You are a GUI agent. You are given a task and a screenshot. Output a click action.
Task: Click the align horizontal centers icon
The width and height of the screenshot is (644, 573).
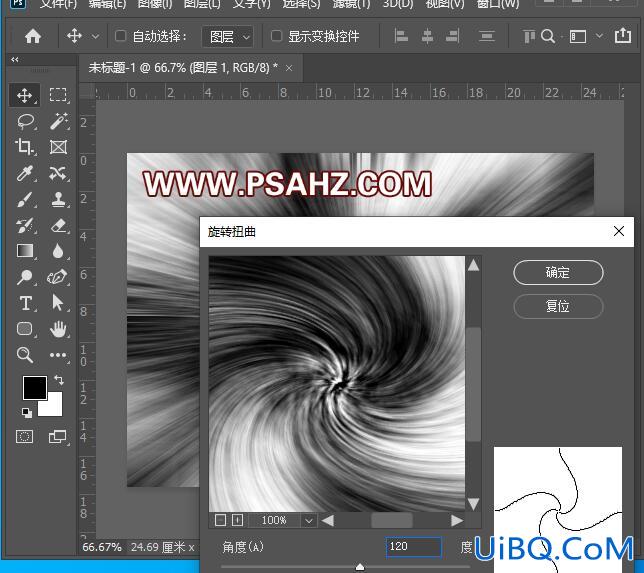[427, 37]
